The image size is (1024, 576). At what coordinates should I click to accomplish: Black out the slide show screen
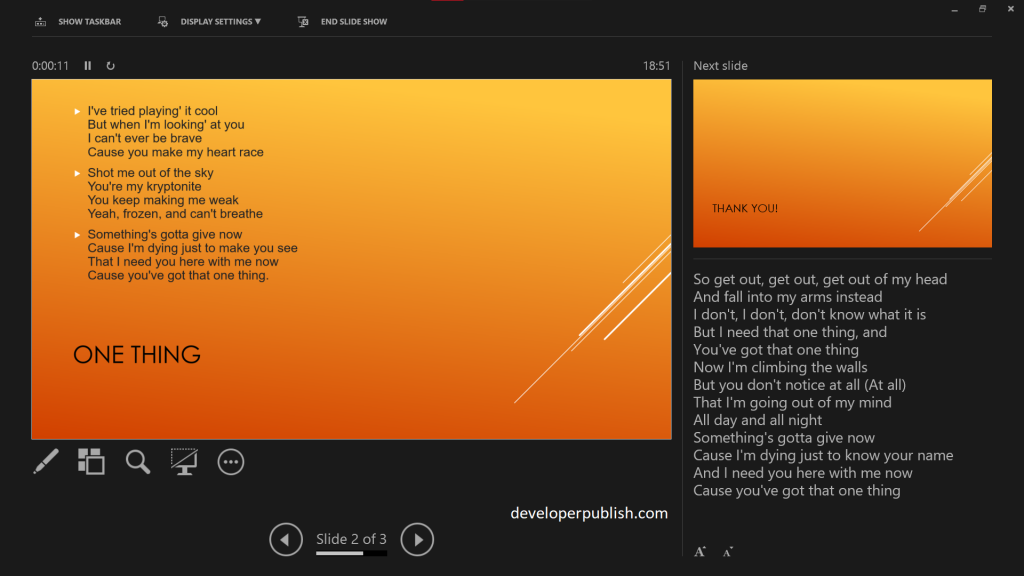click(184, 461)
